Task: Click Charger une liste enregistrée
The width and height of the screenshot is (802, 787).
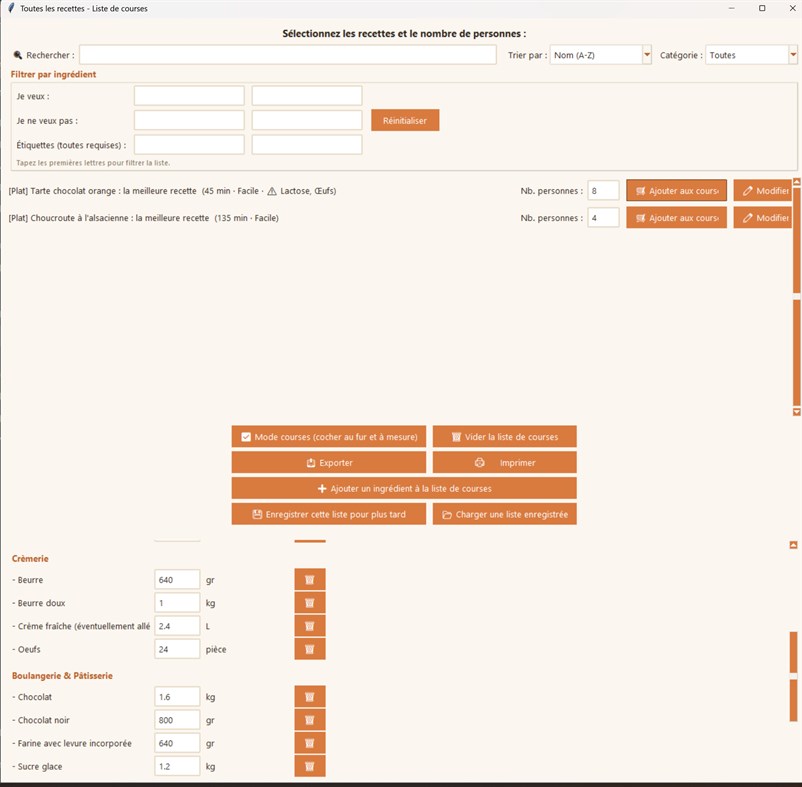Action: pyautogui.click(x=504, y=514)
